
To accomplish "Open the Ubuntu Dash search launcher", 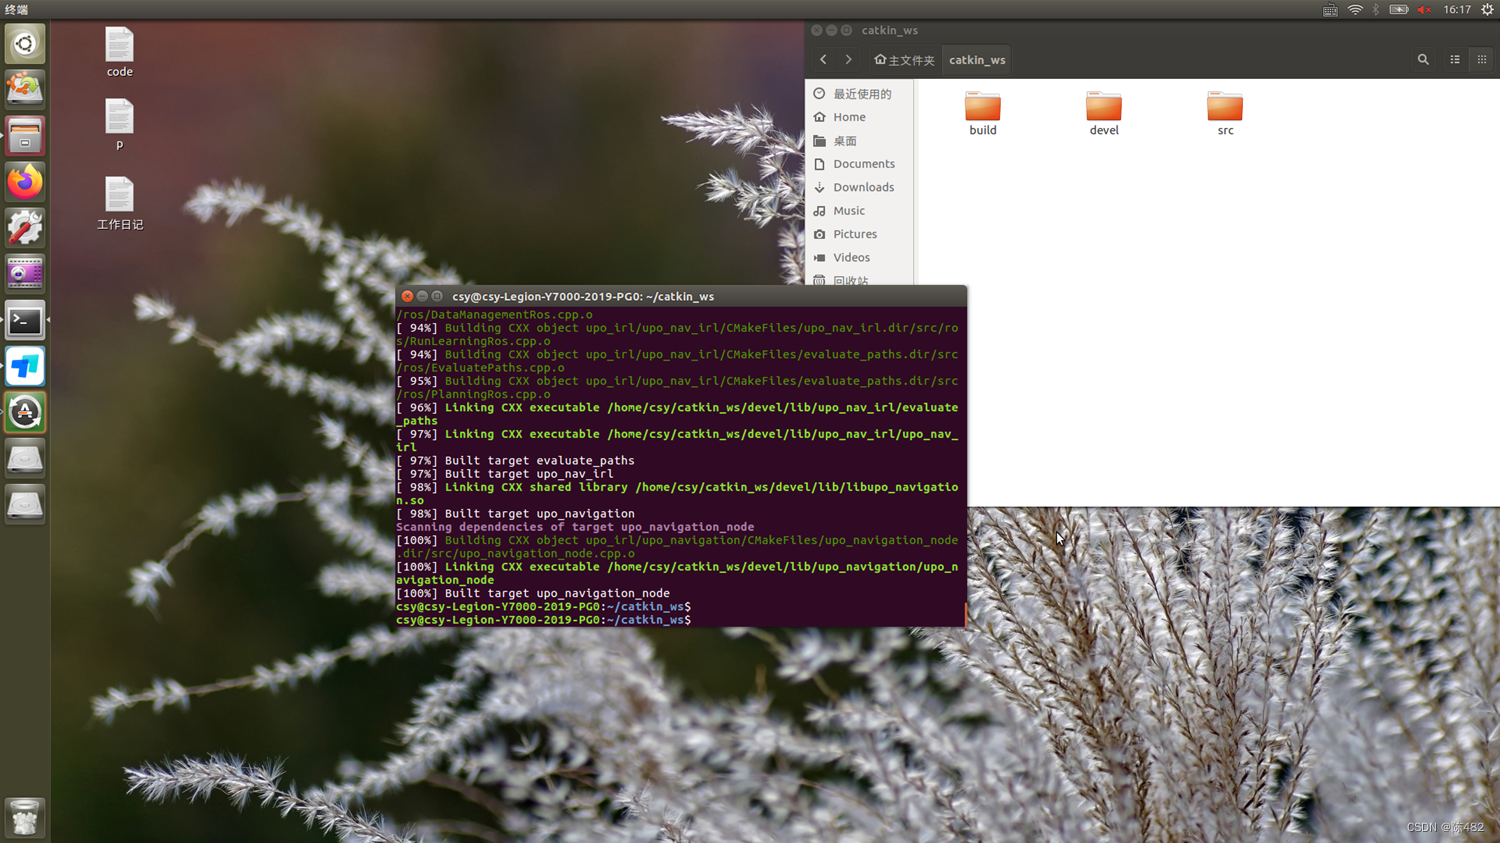I will [25, 44].
